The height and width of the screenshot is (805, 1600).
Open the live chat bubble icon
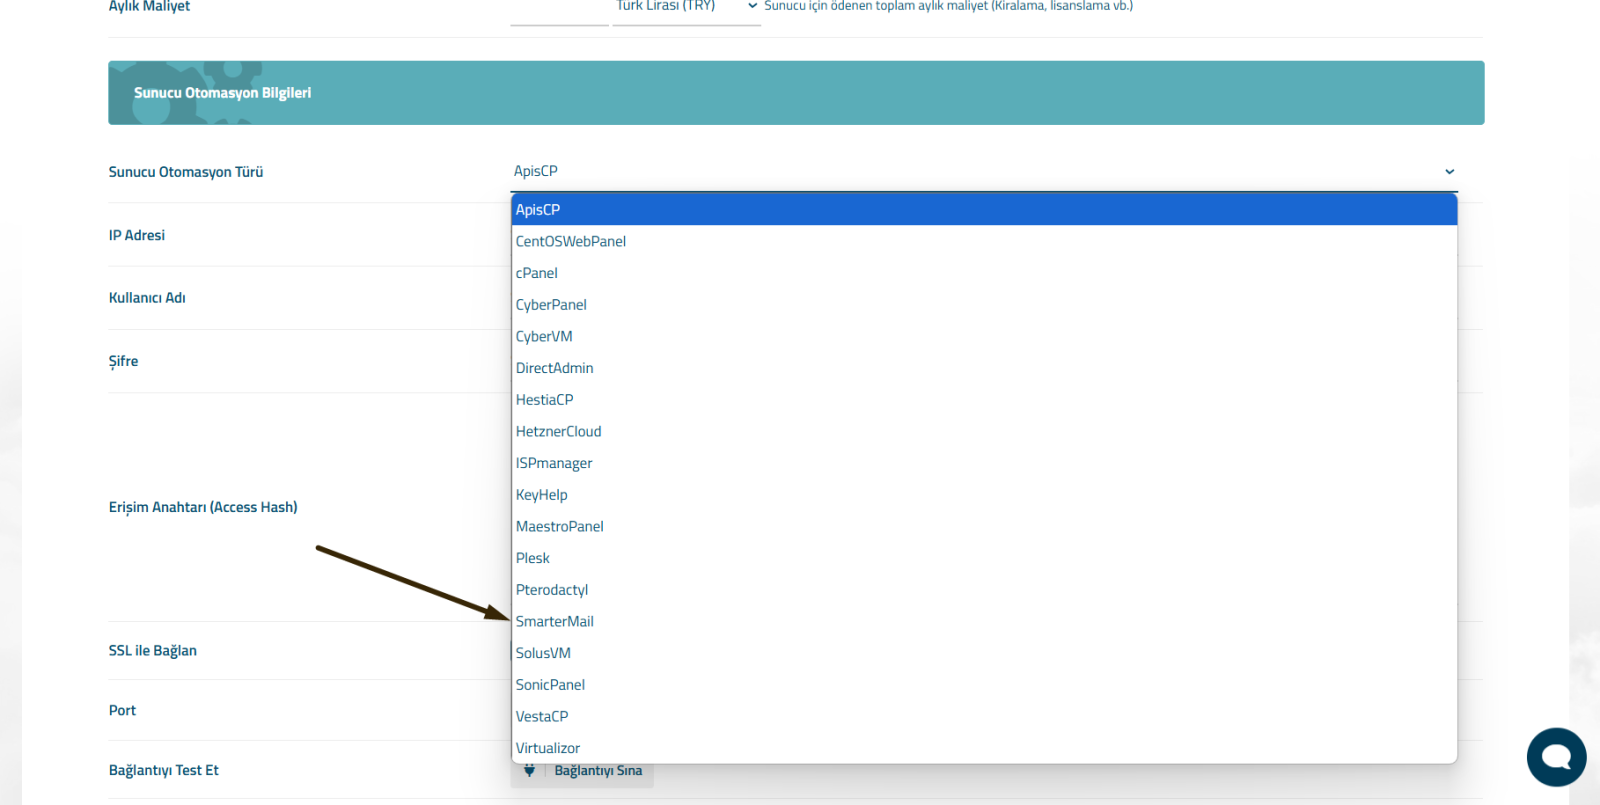click(x=1556, y=757)
